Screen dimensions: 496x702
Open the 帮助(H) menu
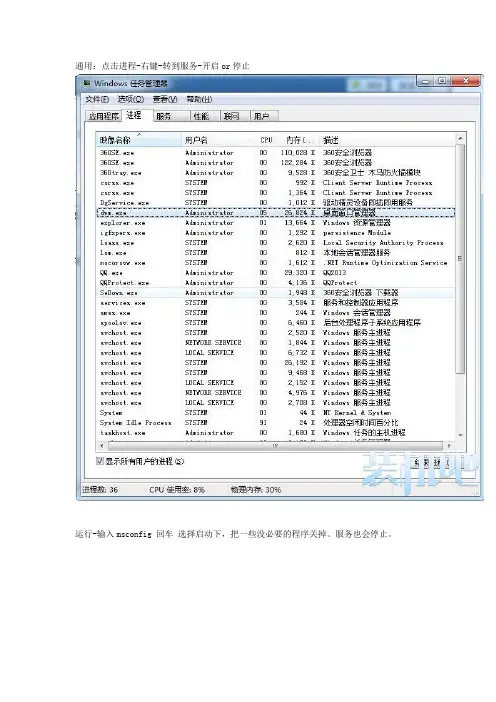tap(199, 99)
